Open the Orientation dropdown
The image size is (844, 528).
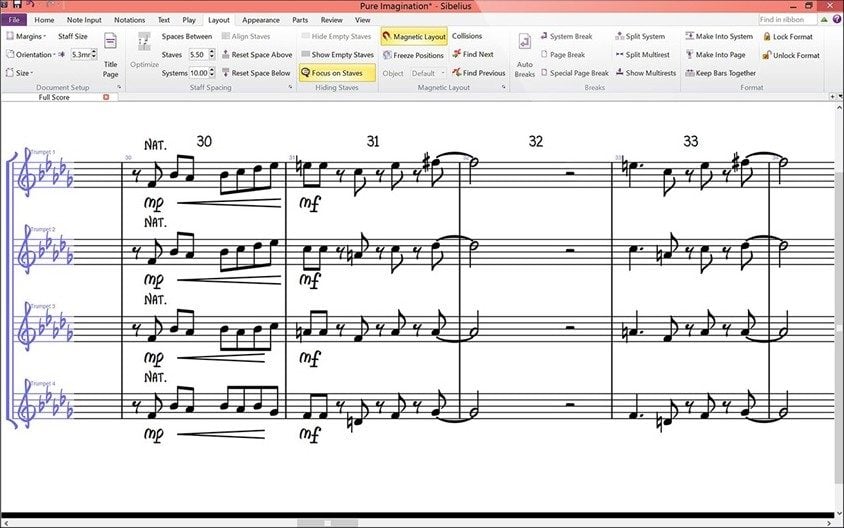[31, 54]
